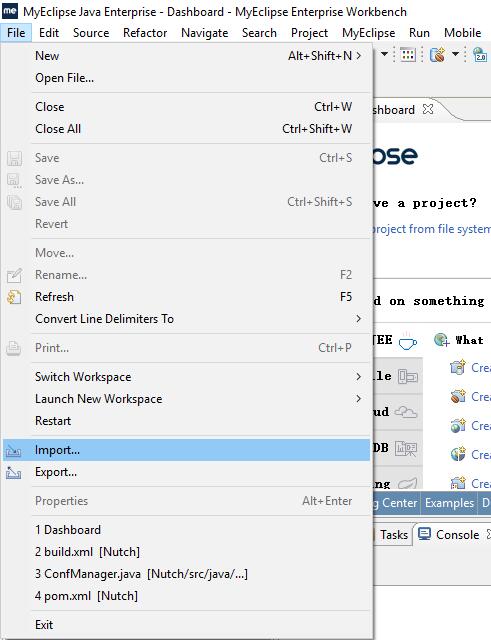Close the Dashboard tab
Image resolution: width=491 pixels, height=640 pixels.
428,109
